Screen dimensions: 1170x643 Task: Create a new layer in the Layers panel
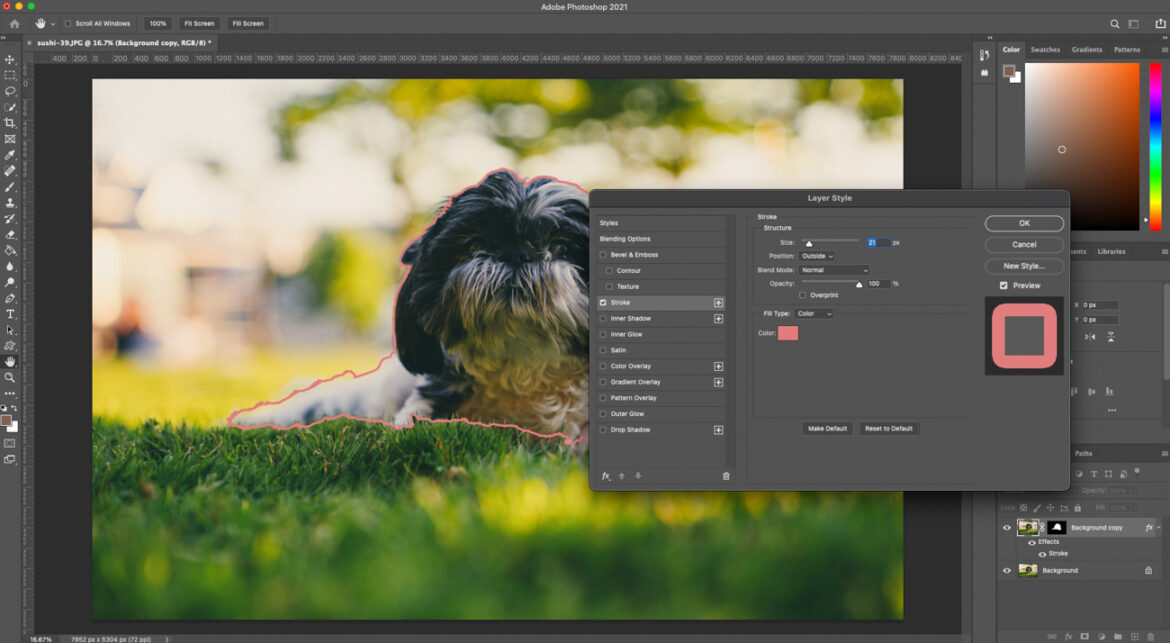(1134, 636)
